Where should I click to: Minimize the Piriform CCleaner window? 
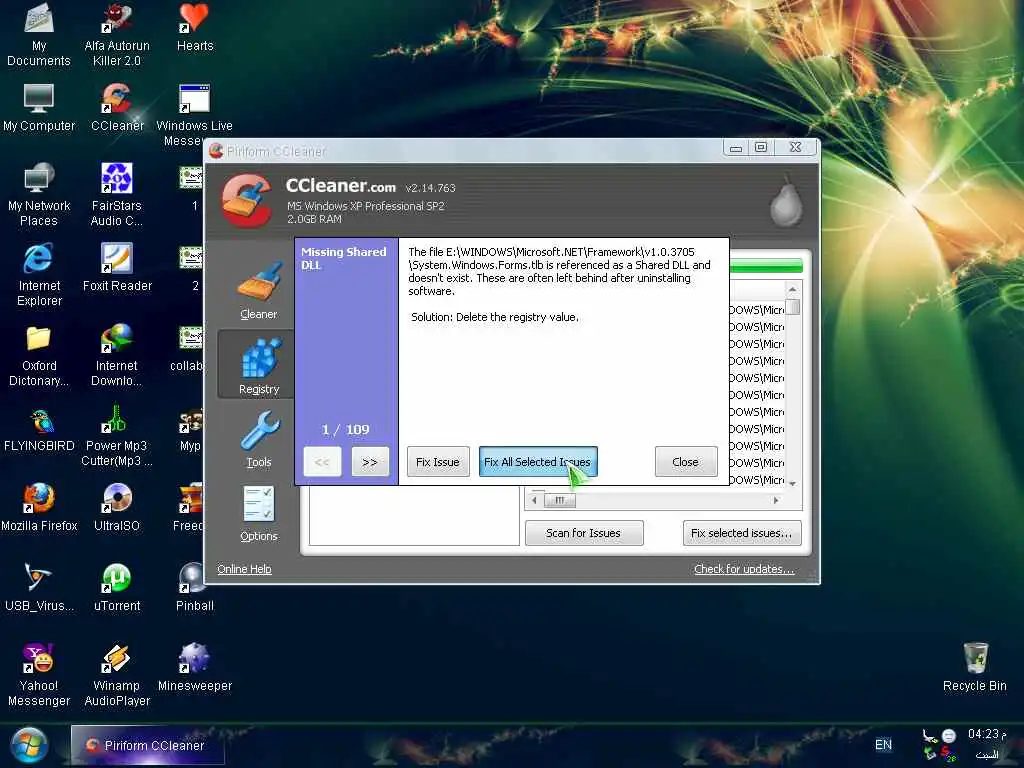point(736,148)
